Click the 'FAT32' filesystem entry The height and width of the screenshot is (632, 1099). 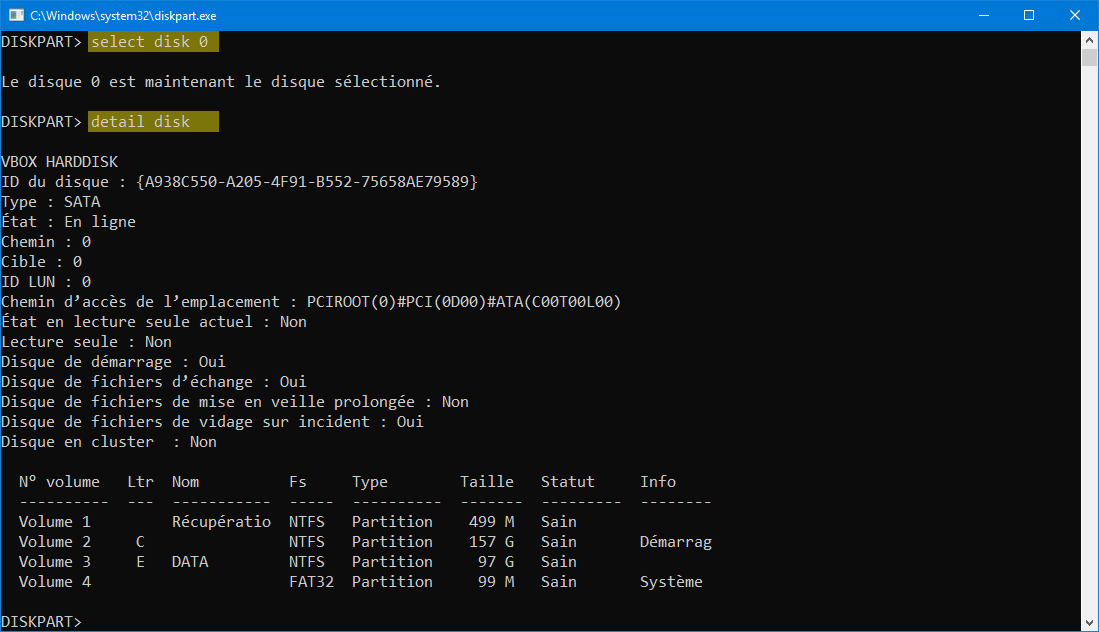tap(312, 582)
